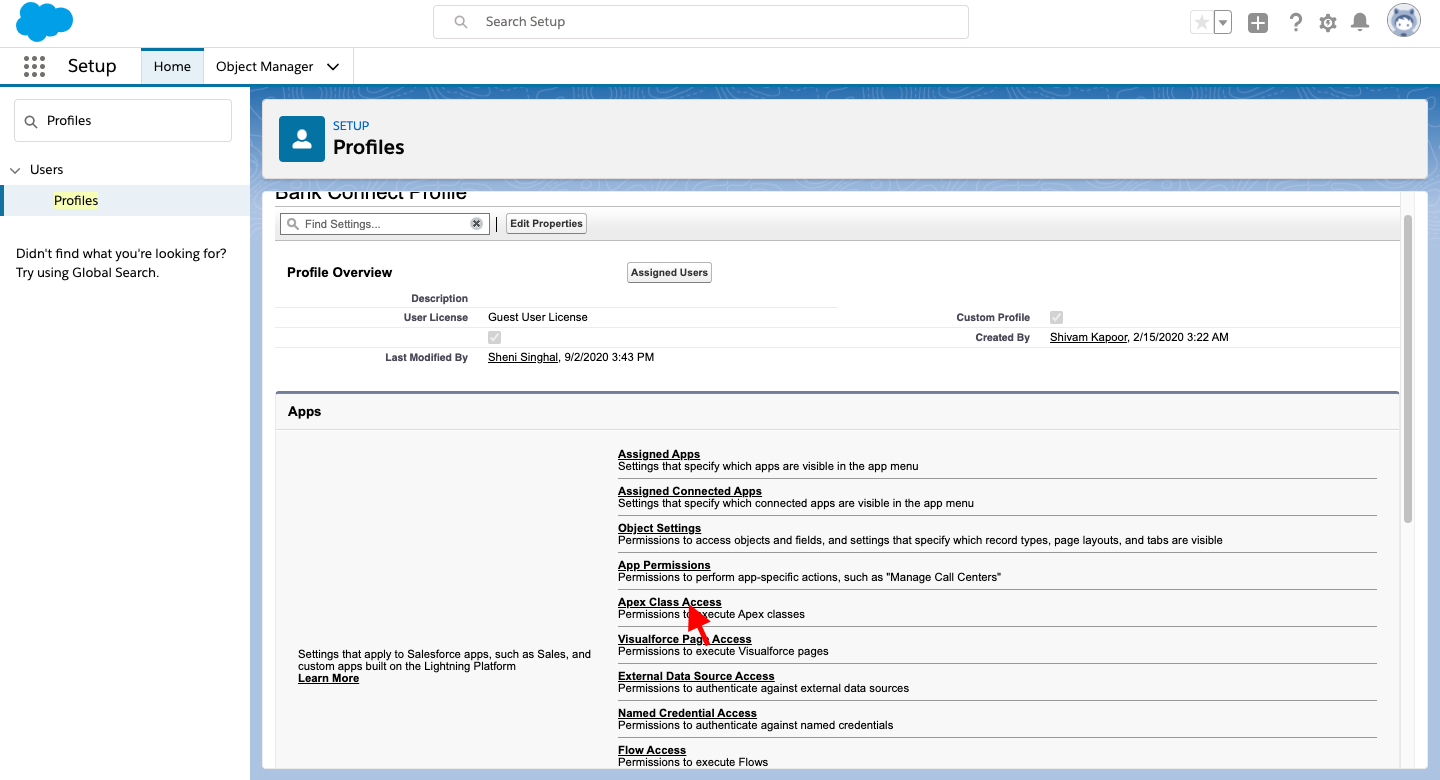Screen dimensions: 1440x780
Task: Click the SETUP breadcrumb label
Action: coord(351,126)
